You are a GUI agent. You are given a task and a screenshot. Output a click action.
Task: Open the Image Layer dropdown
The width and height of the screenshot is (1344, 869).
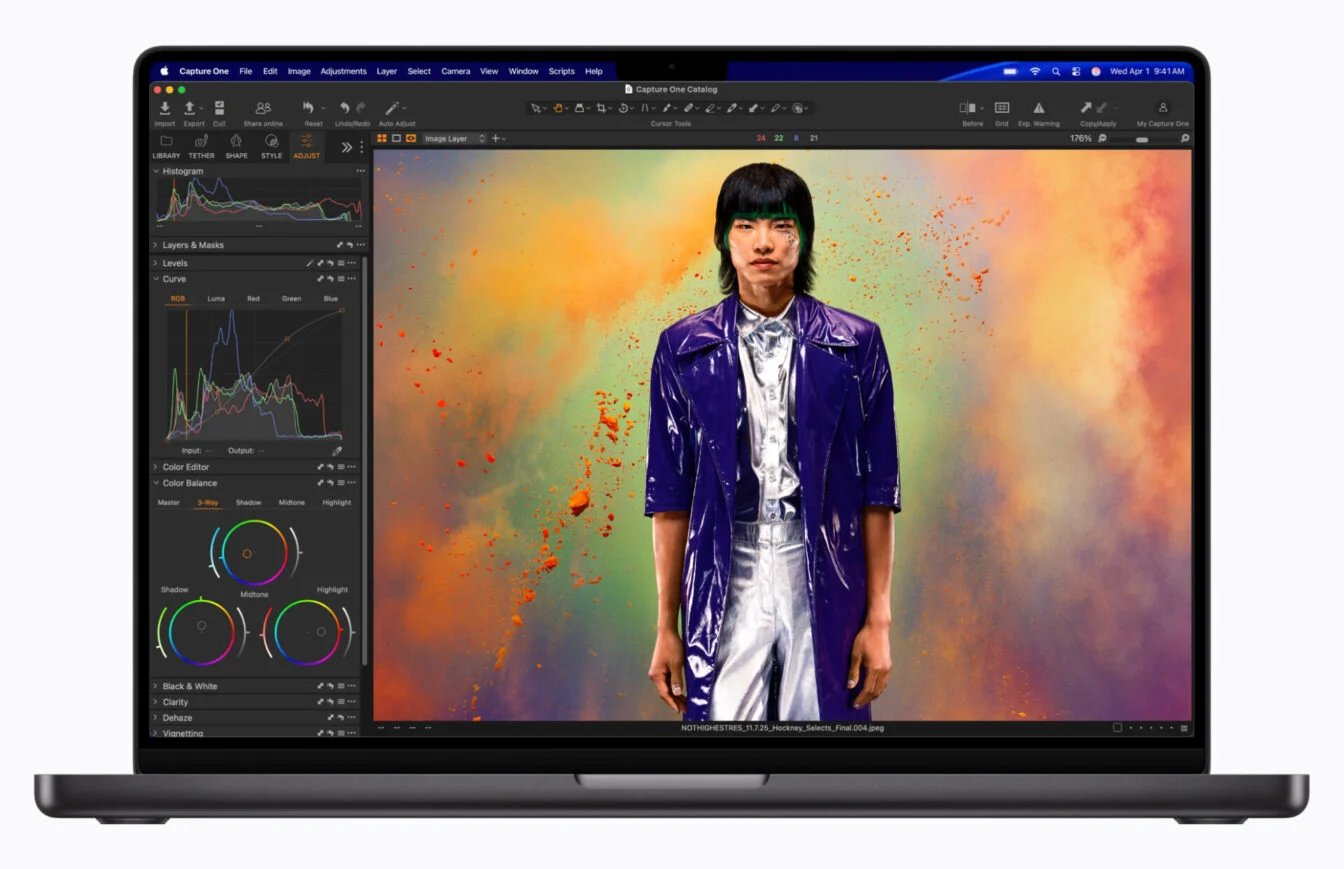(454, 138)
